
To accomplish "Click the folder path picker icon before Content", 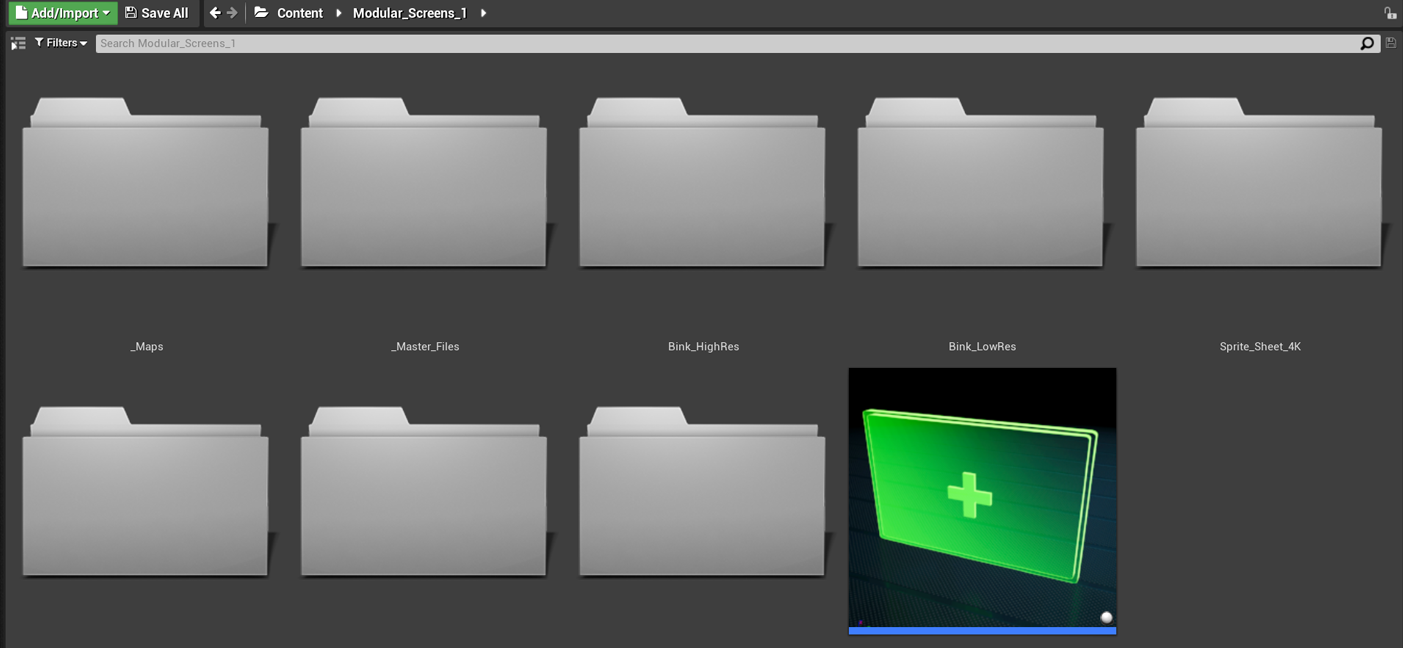I will 261,13.
